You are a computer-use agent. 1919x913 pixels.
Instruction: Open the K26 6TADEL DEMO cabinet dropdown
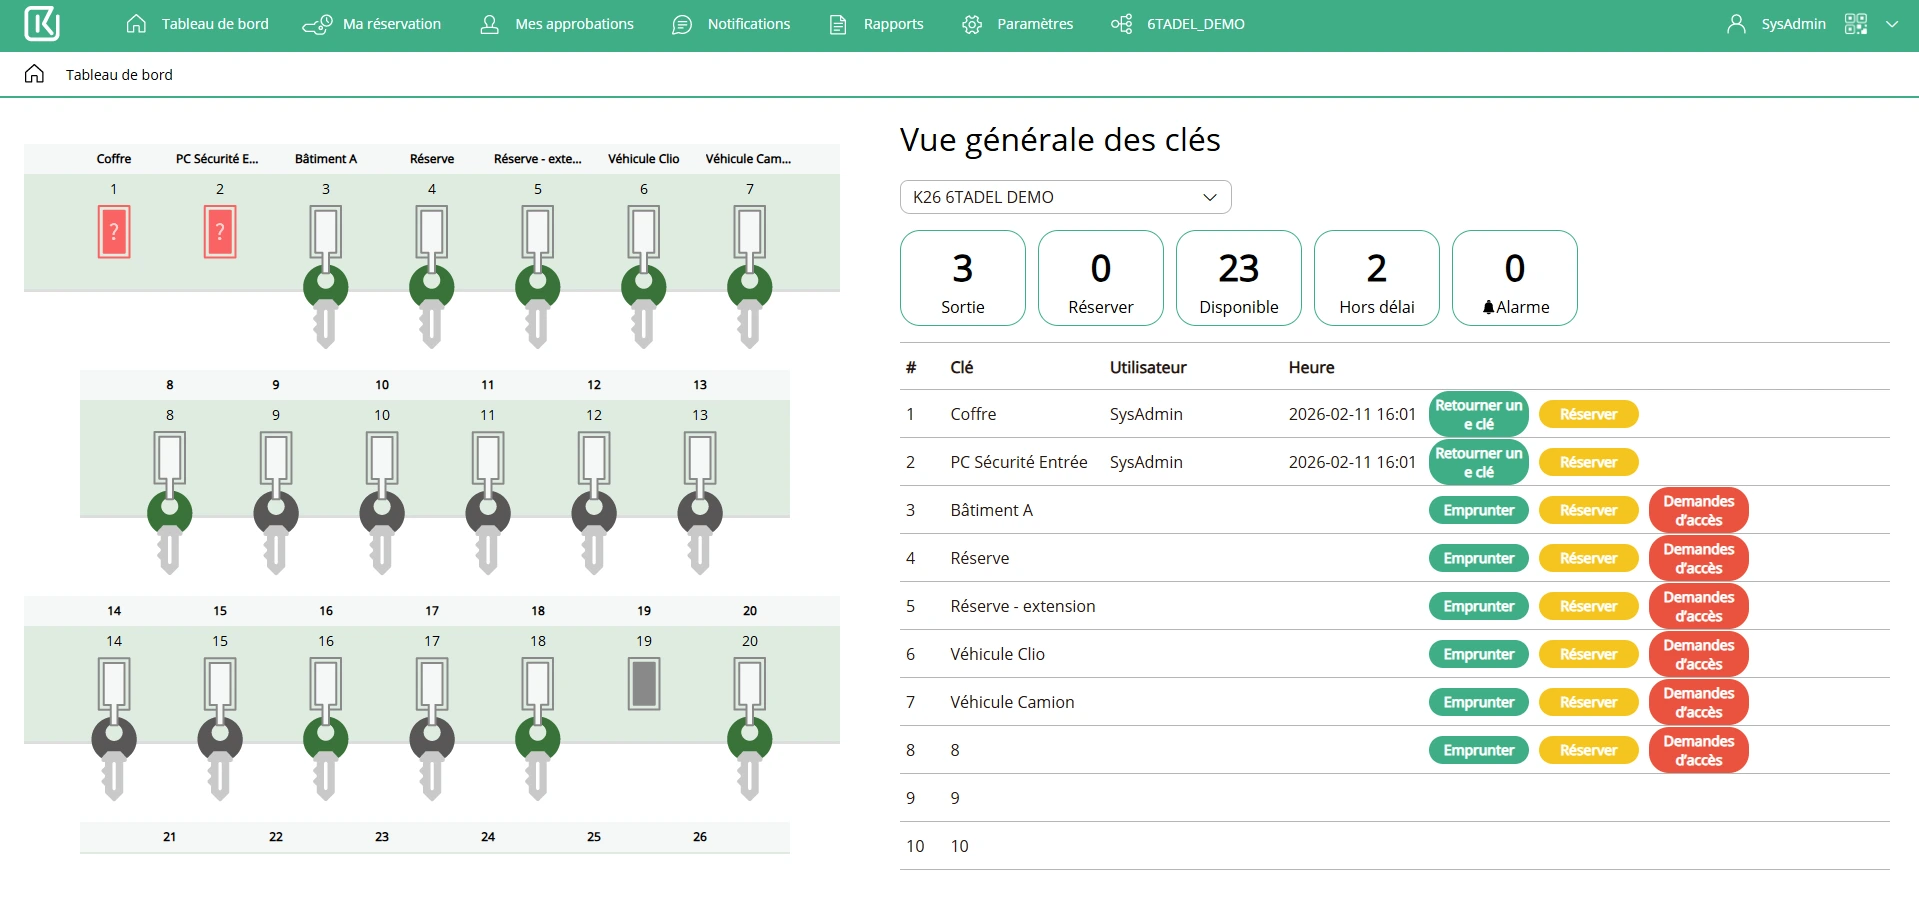click(1065, 197)
